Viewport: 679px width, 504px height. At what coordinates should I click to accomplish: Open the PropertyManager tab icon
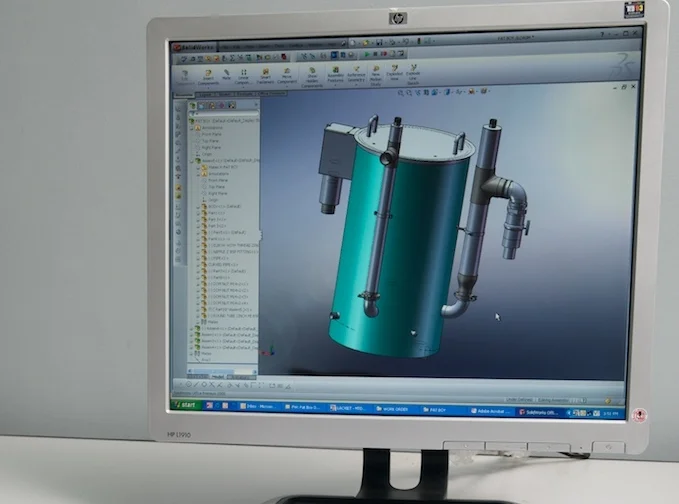(x=202, y=105)
